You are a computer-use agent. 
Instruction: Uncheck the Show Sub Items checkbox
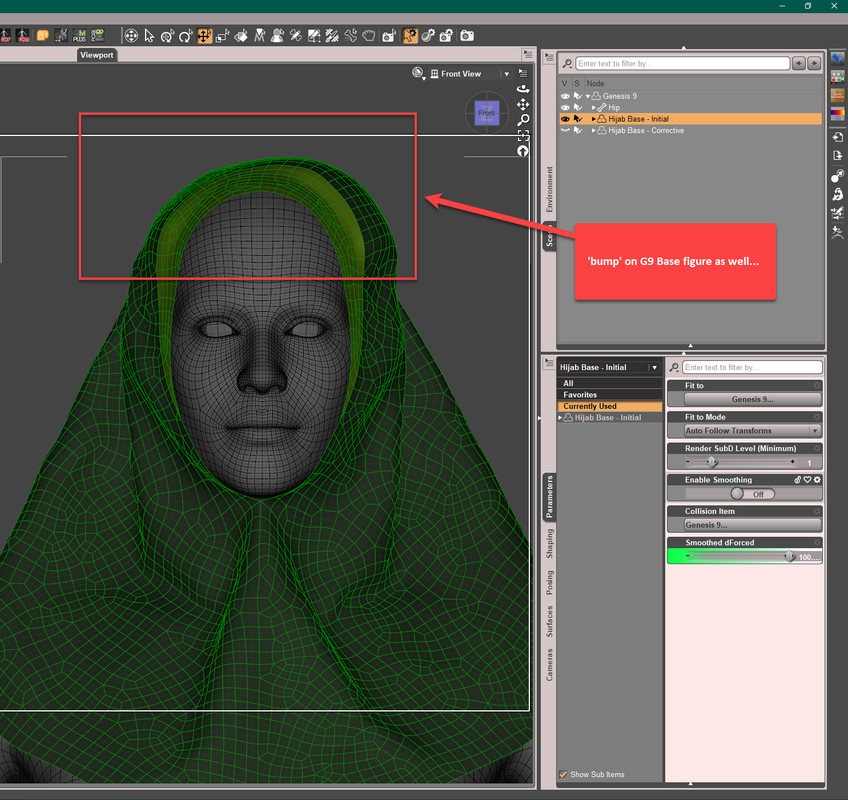pyautogui.click(x=564, y=775)
